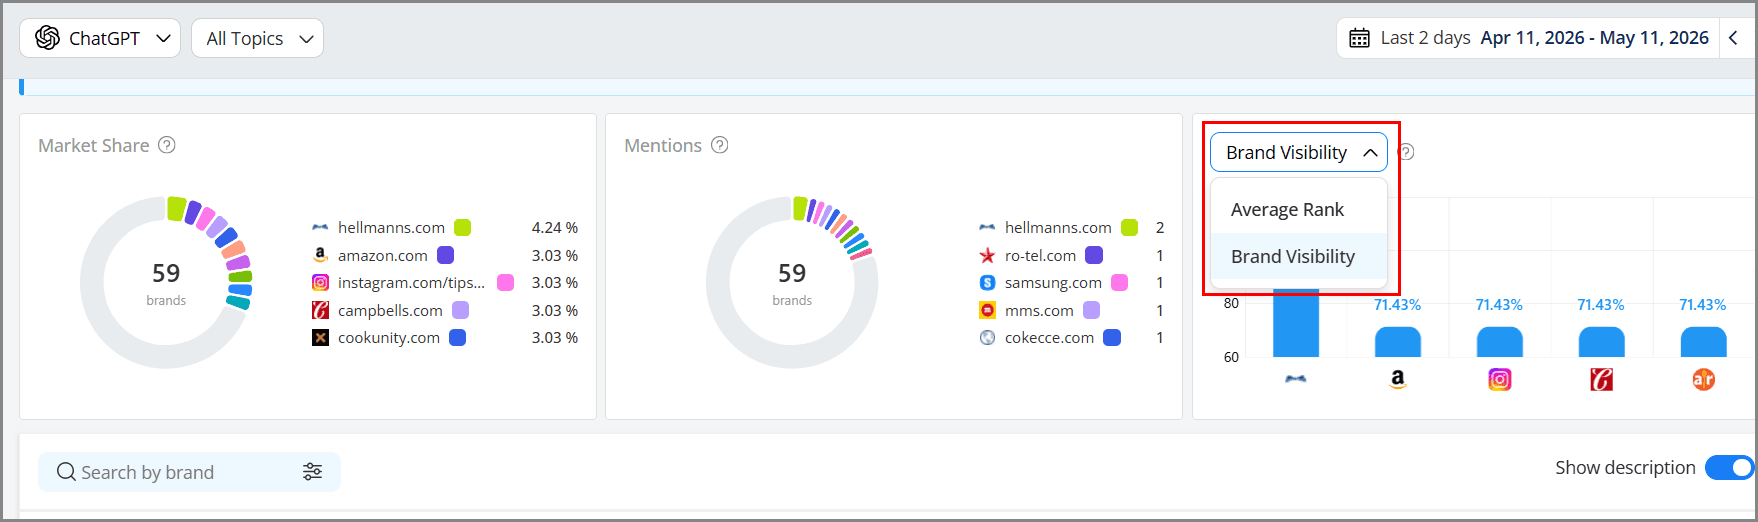Viewport: 1758px width, 522px height.
Task: Click the Campbell's logo in Market Share list
Action: 320,311
